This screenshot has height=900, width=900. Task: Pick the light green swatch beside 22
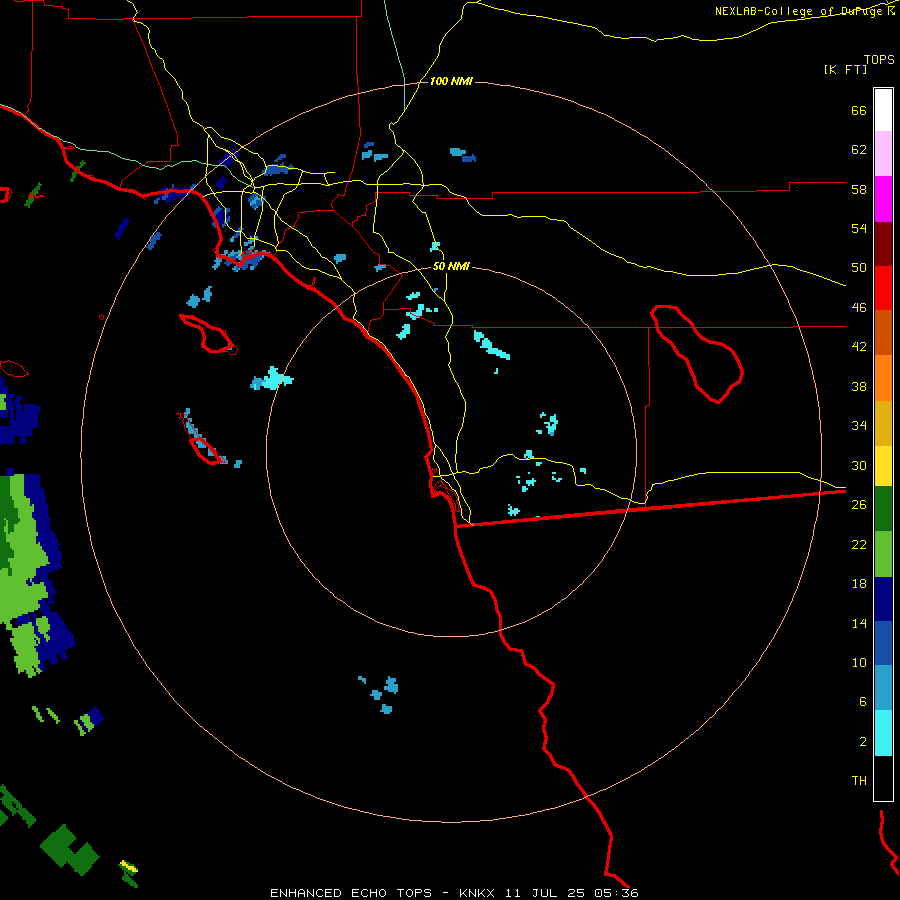pos(883,554)
